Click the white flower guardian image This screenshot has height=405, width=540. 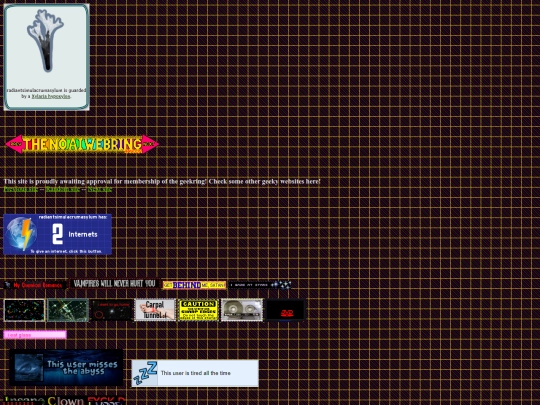click(45, 40)
